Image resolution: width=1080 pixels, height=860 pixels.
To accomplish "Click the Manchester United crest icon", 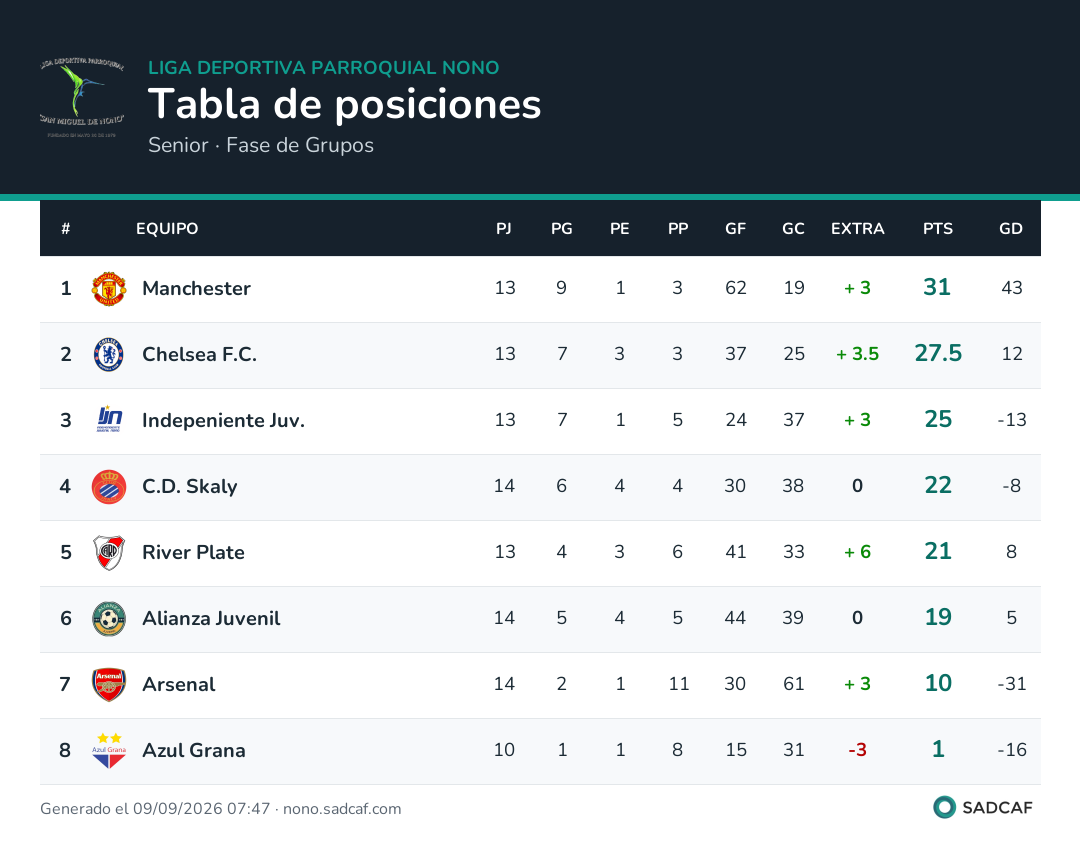I will pos(109,289).
